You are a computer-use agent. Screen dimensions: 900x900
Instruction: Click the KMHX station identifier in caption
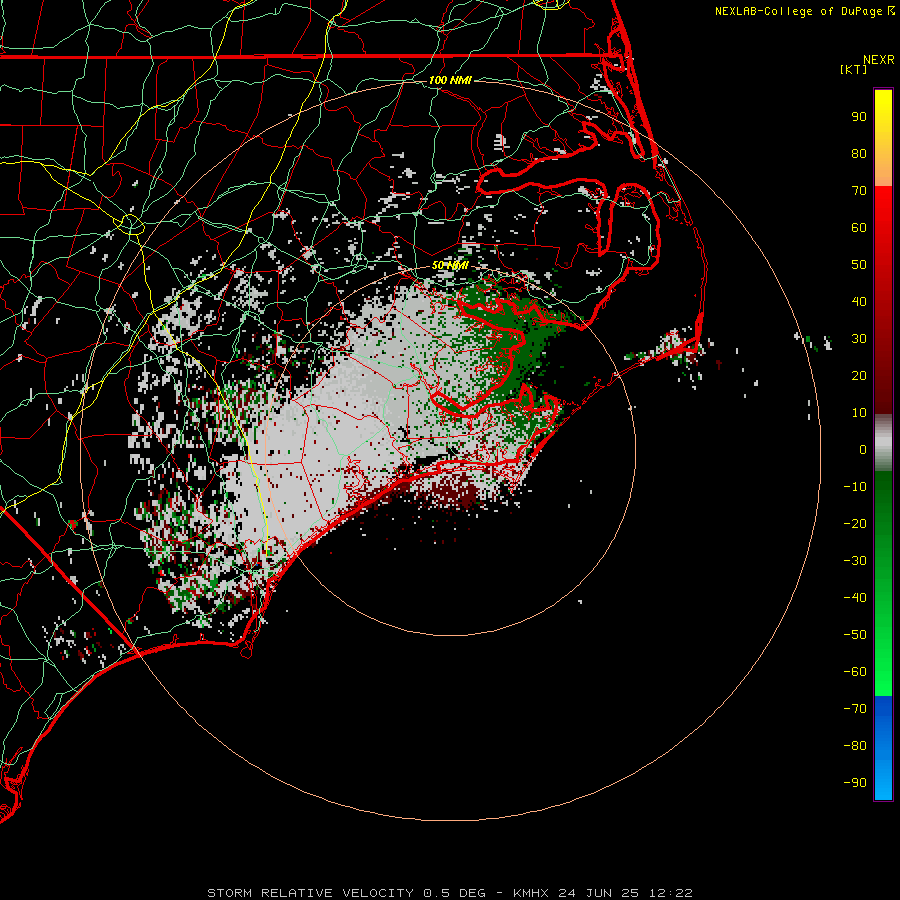point(531,893)
